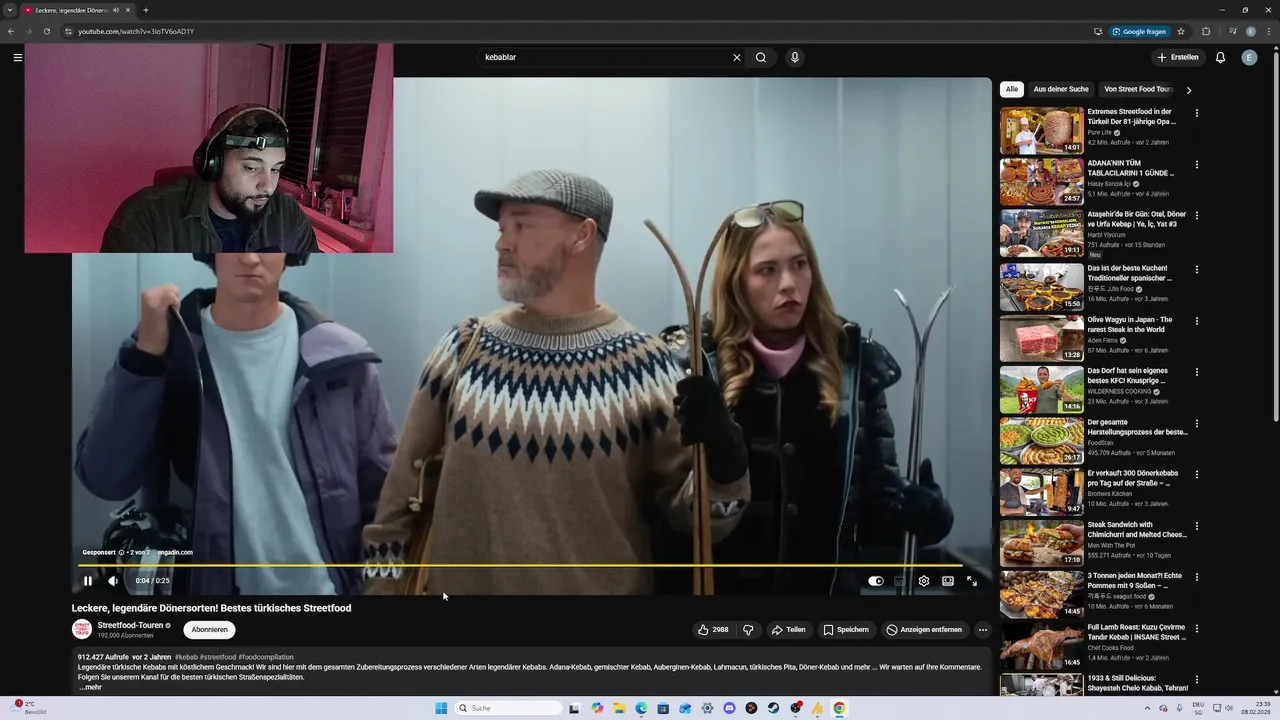Open the engadin.com sponsor link

175,552
